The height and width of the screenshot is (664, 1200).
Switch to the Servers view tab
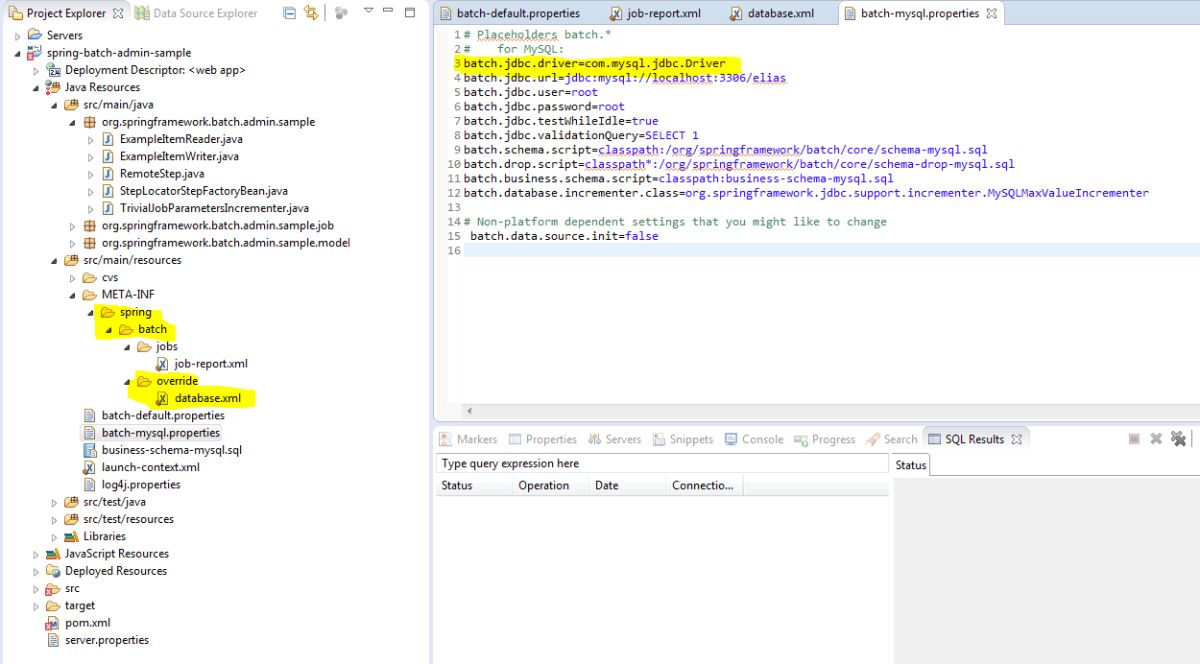(x=614, y=439)
